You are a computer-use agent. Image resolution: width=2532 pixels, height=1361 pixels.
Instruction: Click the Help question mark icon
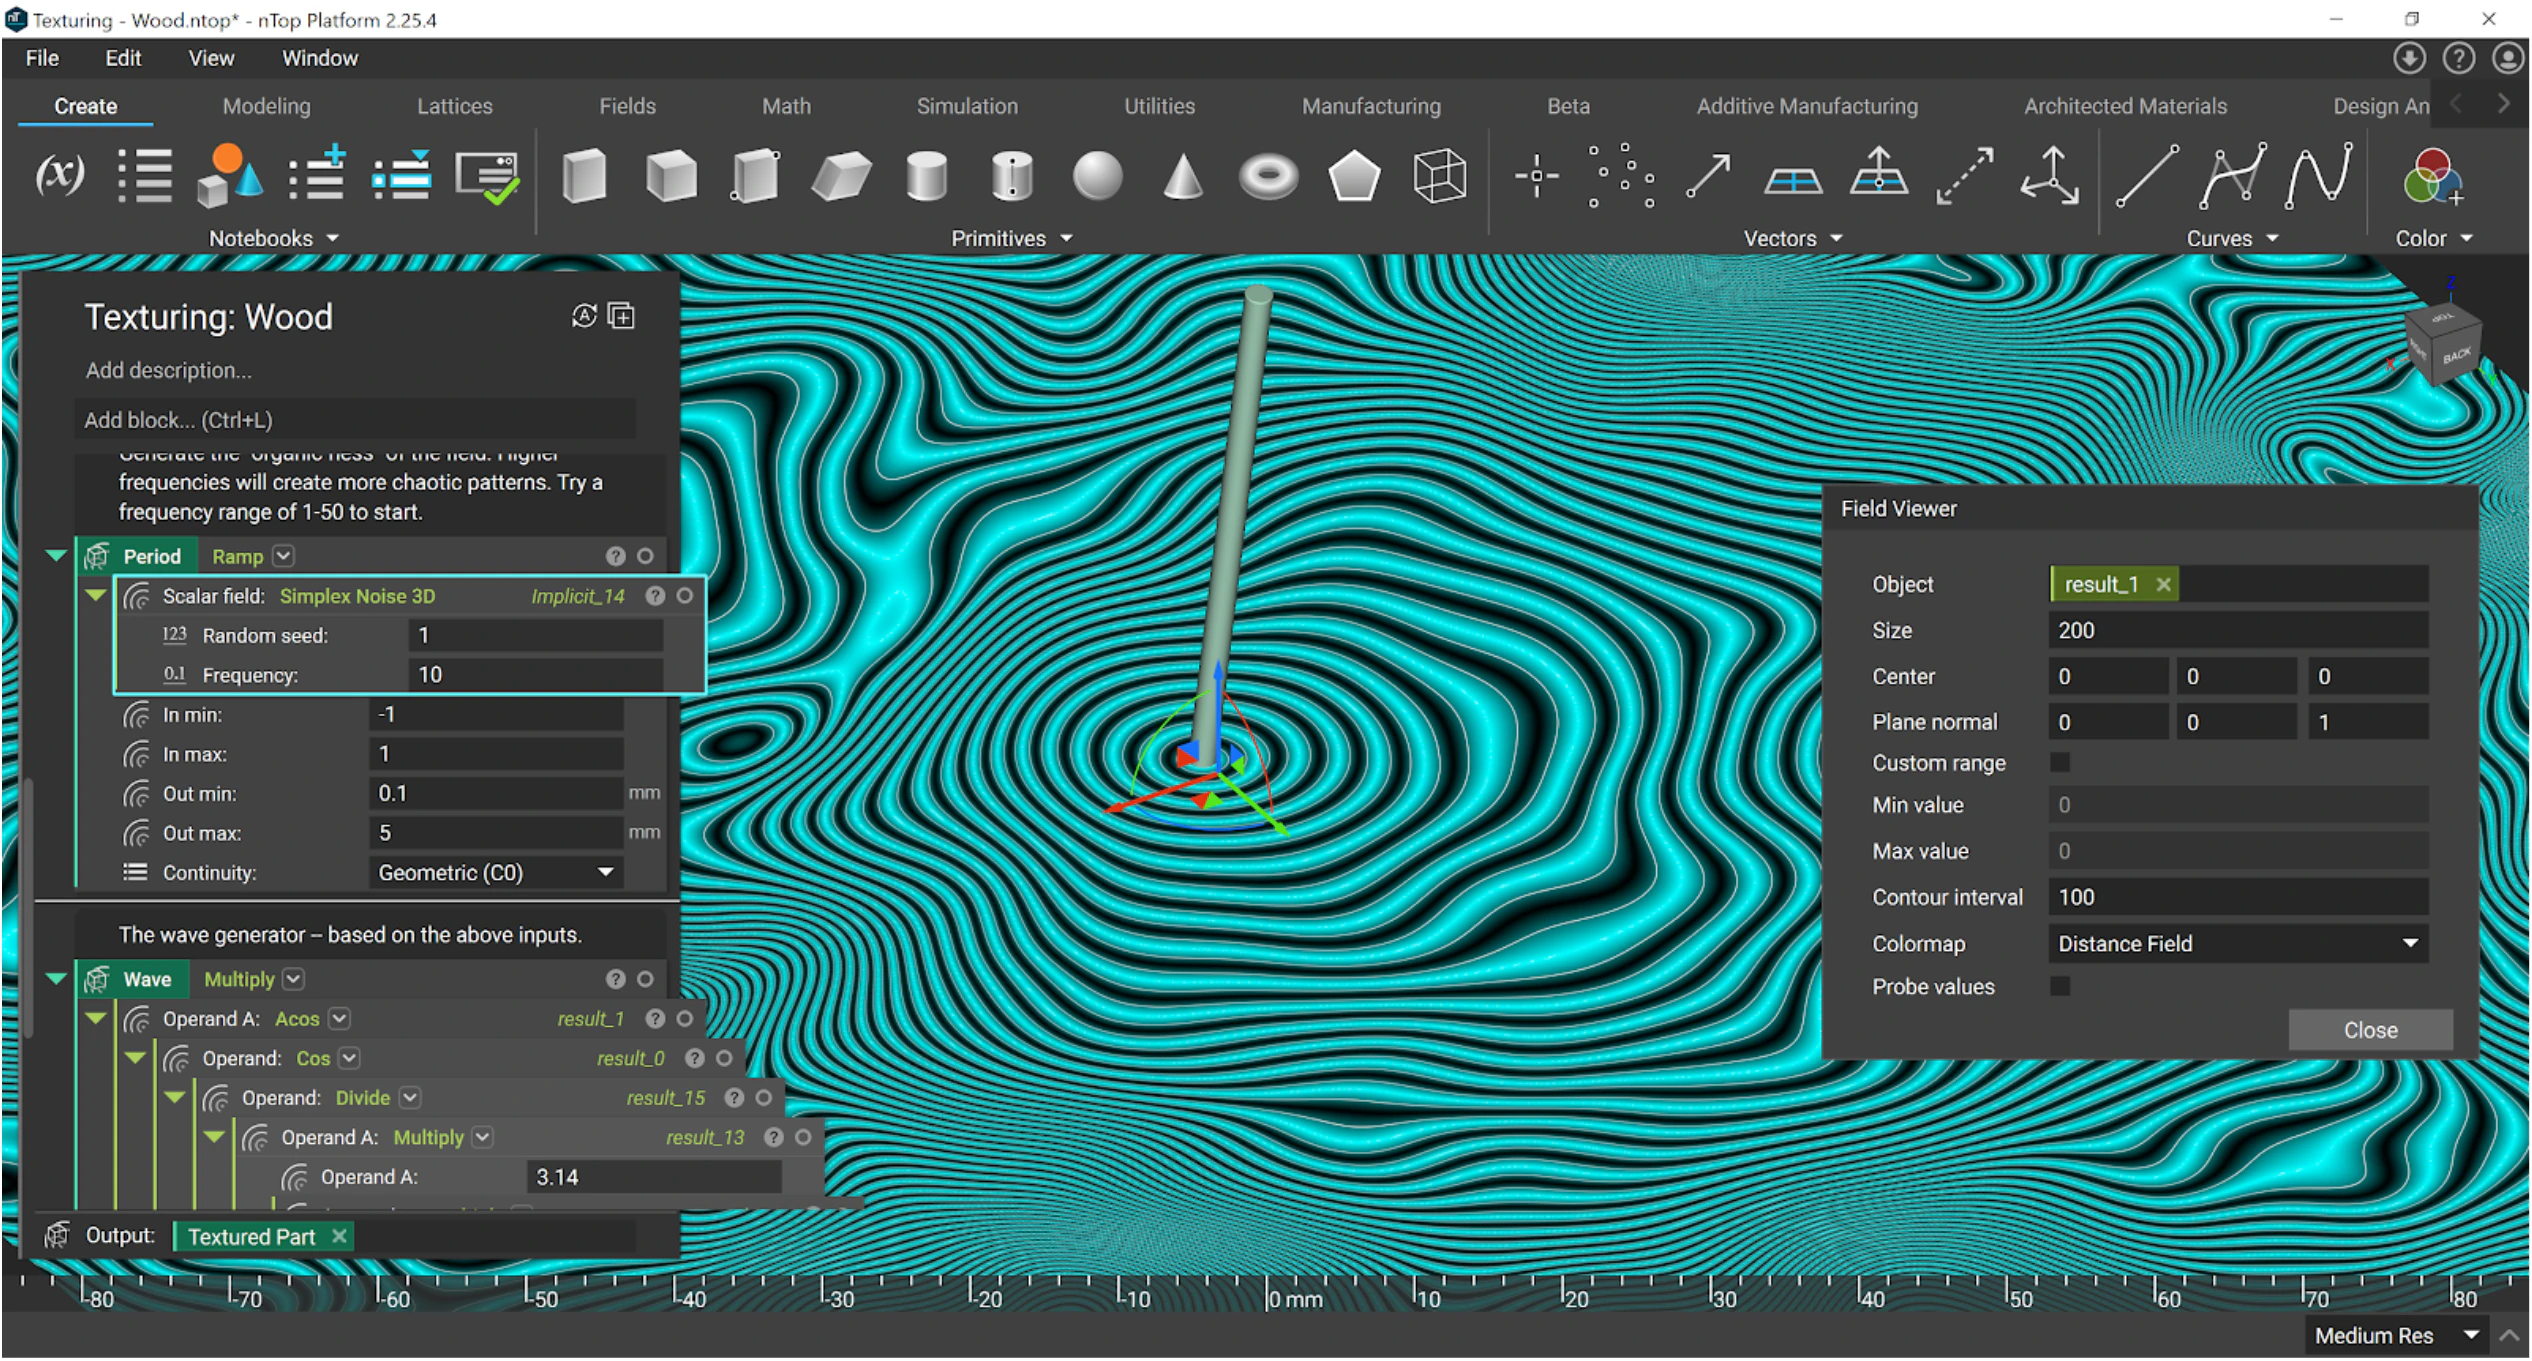click(2458, 58)
